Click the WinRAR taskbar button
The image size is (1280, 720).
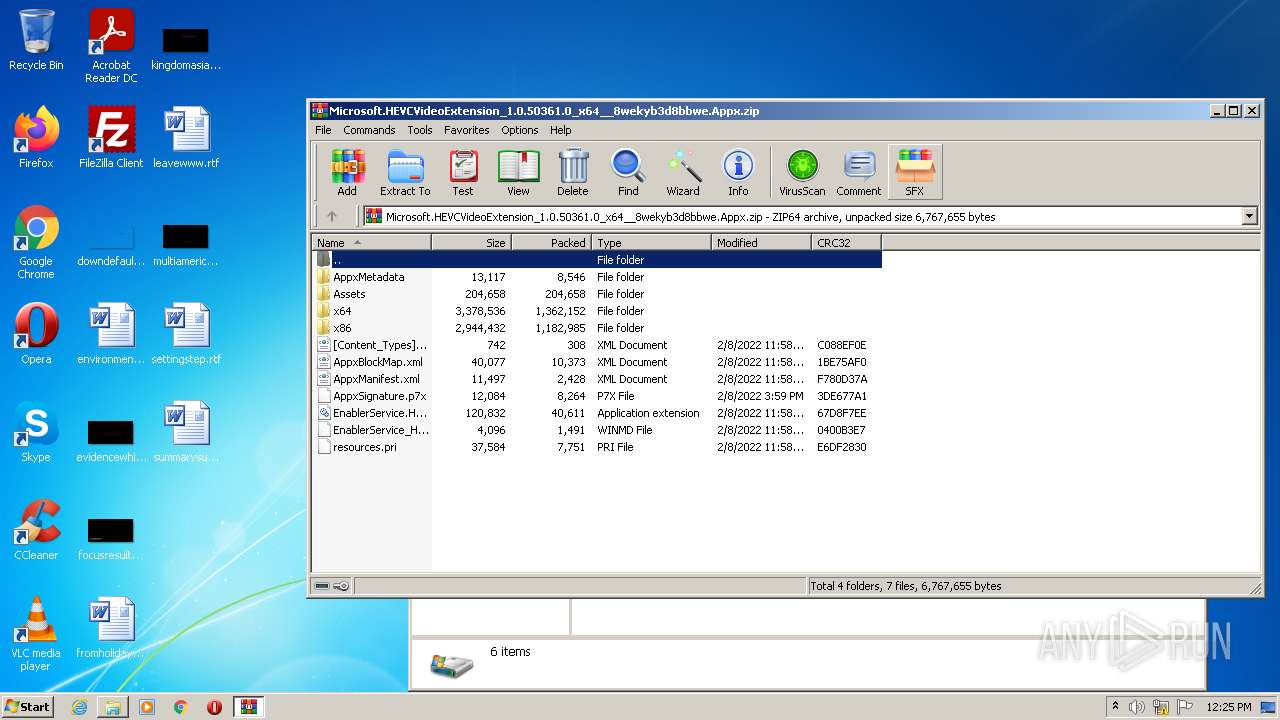(x=249, y=707)
